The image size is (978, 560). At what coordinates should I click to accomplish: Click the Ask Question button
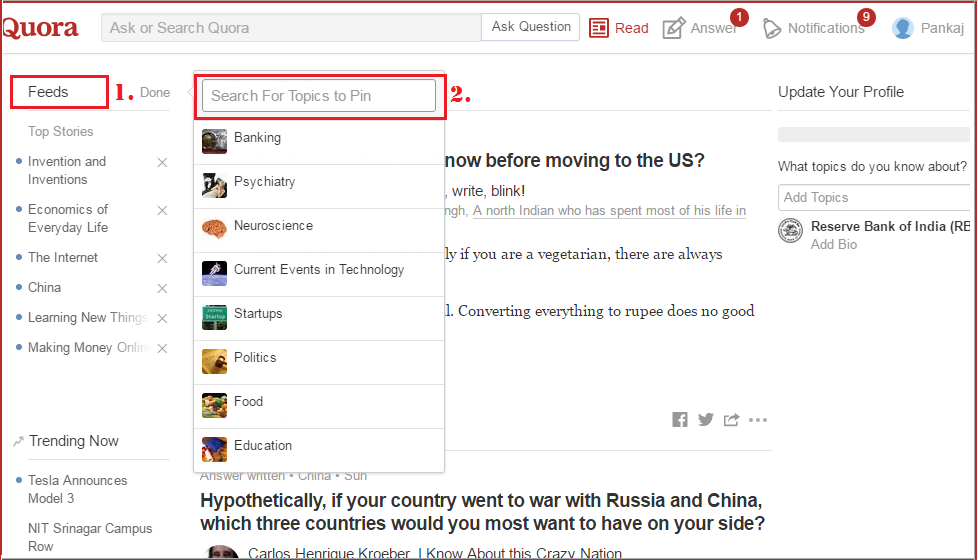pyautogui.click(x=531, y=27)
